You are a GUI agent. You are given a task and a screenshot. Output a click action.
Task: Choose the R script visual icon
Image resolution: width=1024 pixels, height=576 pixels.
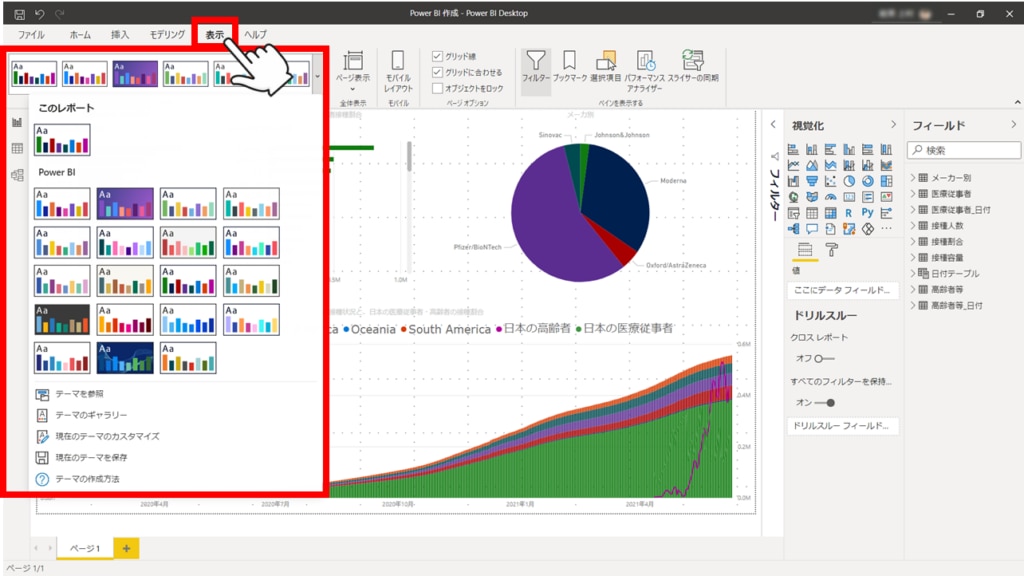[x=849, y=213]
